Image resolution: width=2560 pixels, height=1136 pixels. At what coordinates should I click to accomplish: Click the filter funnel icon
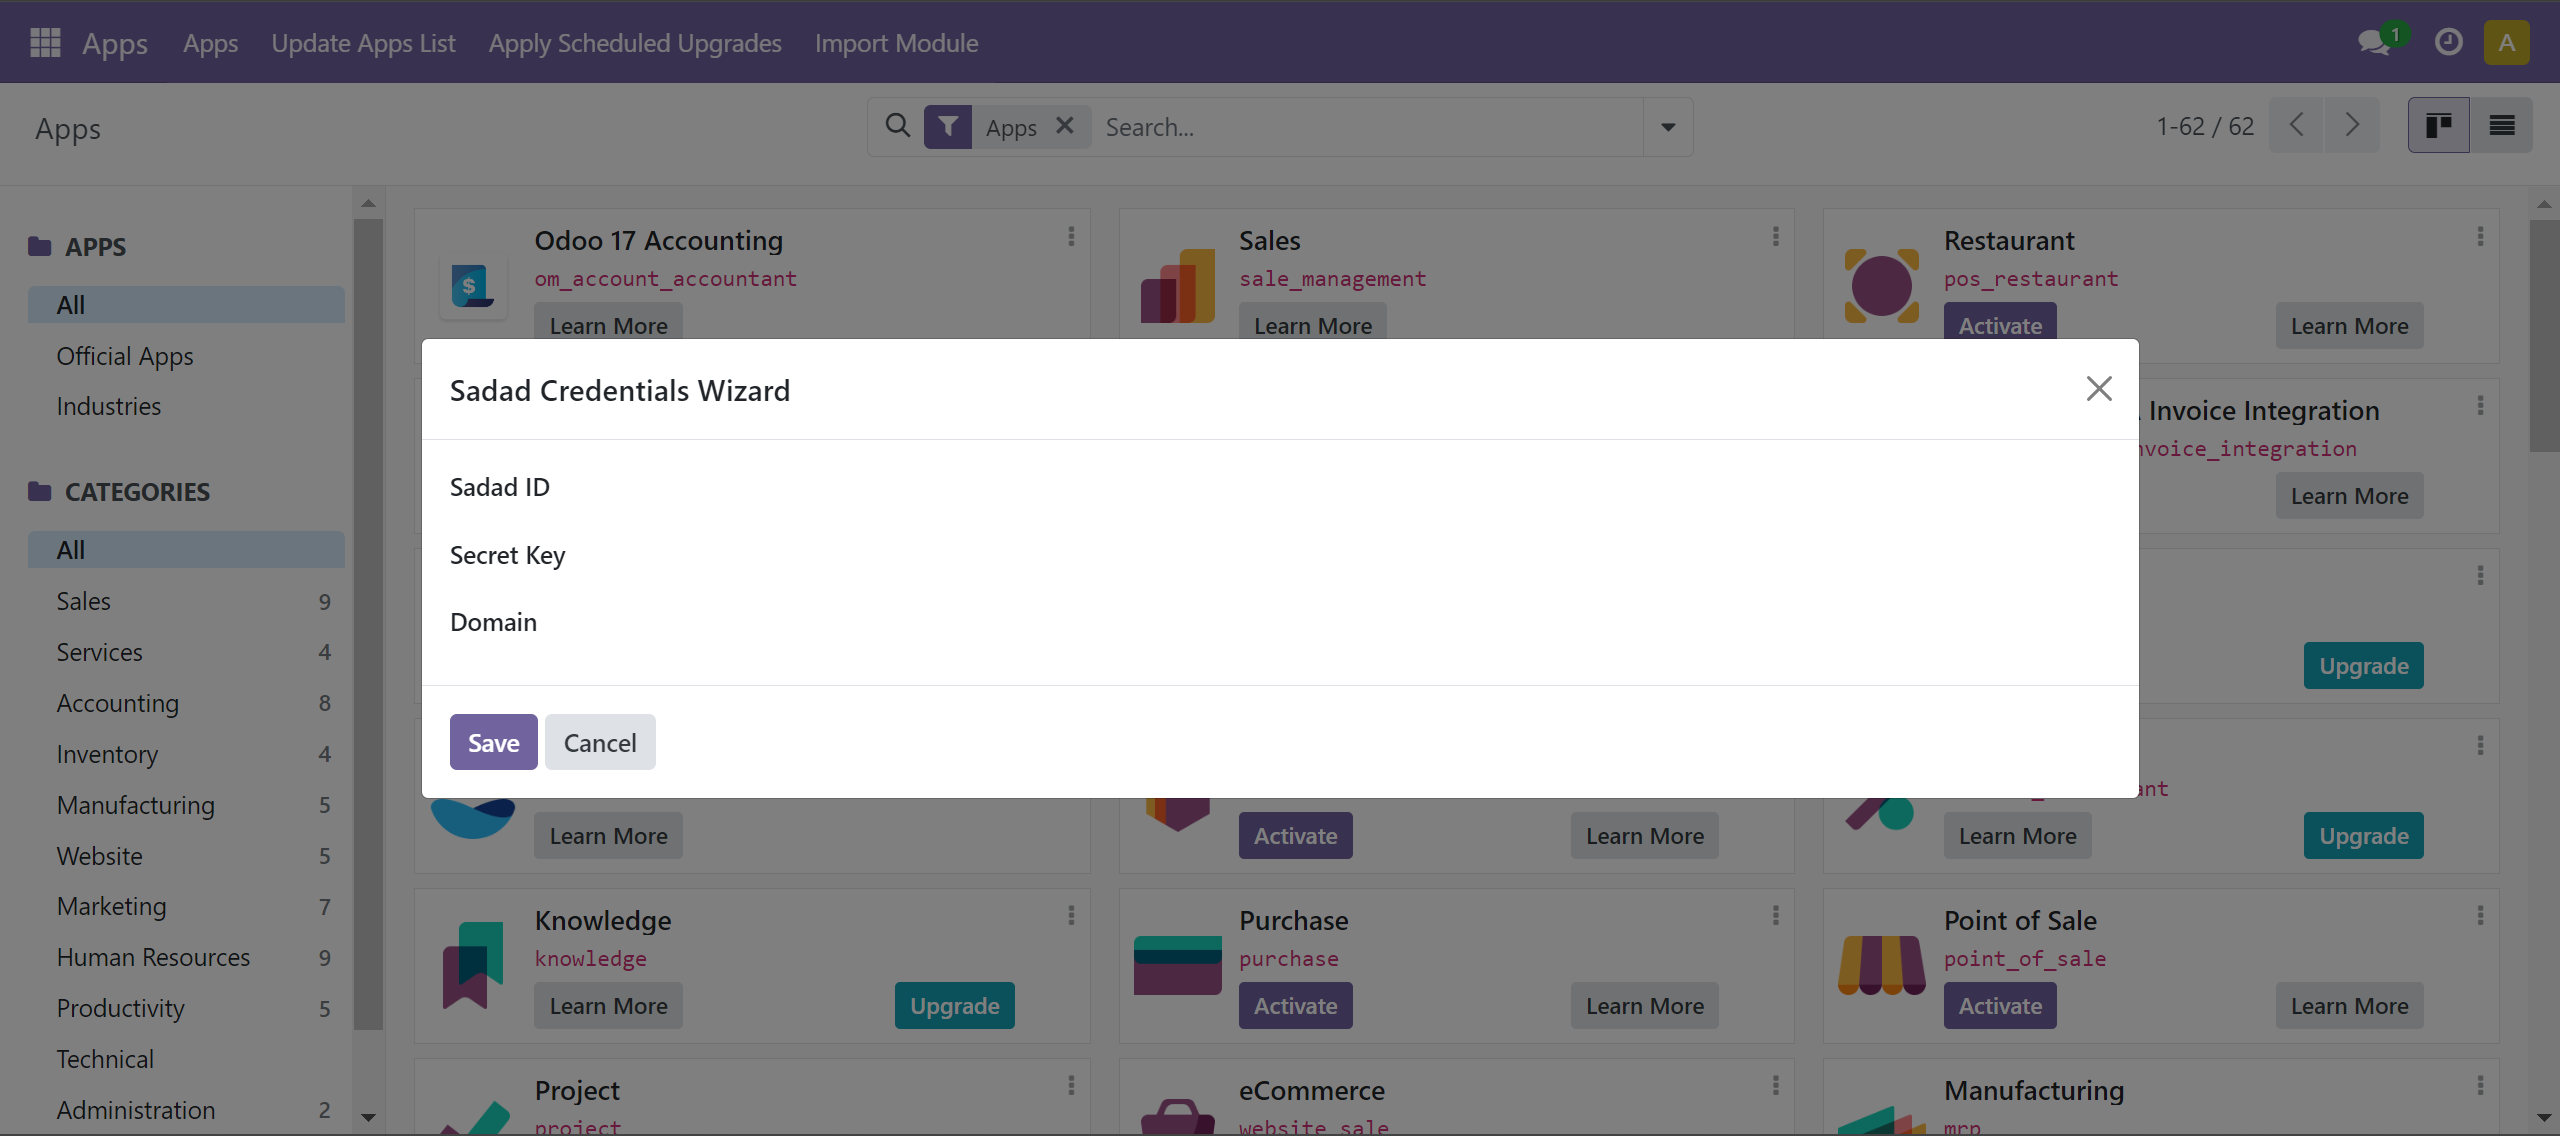tap(947, 127)
